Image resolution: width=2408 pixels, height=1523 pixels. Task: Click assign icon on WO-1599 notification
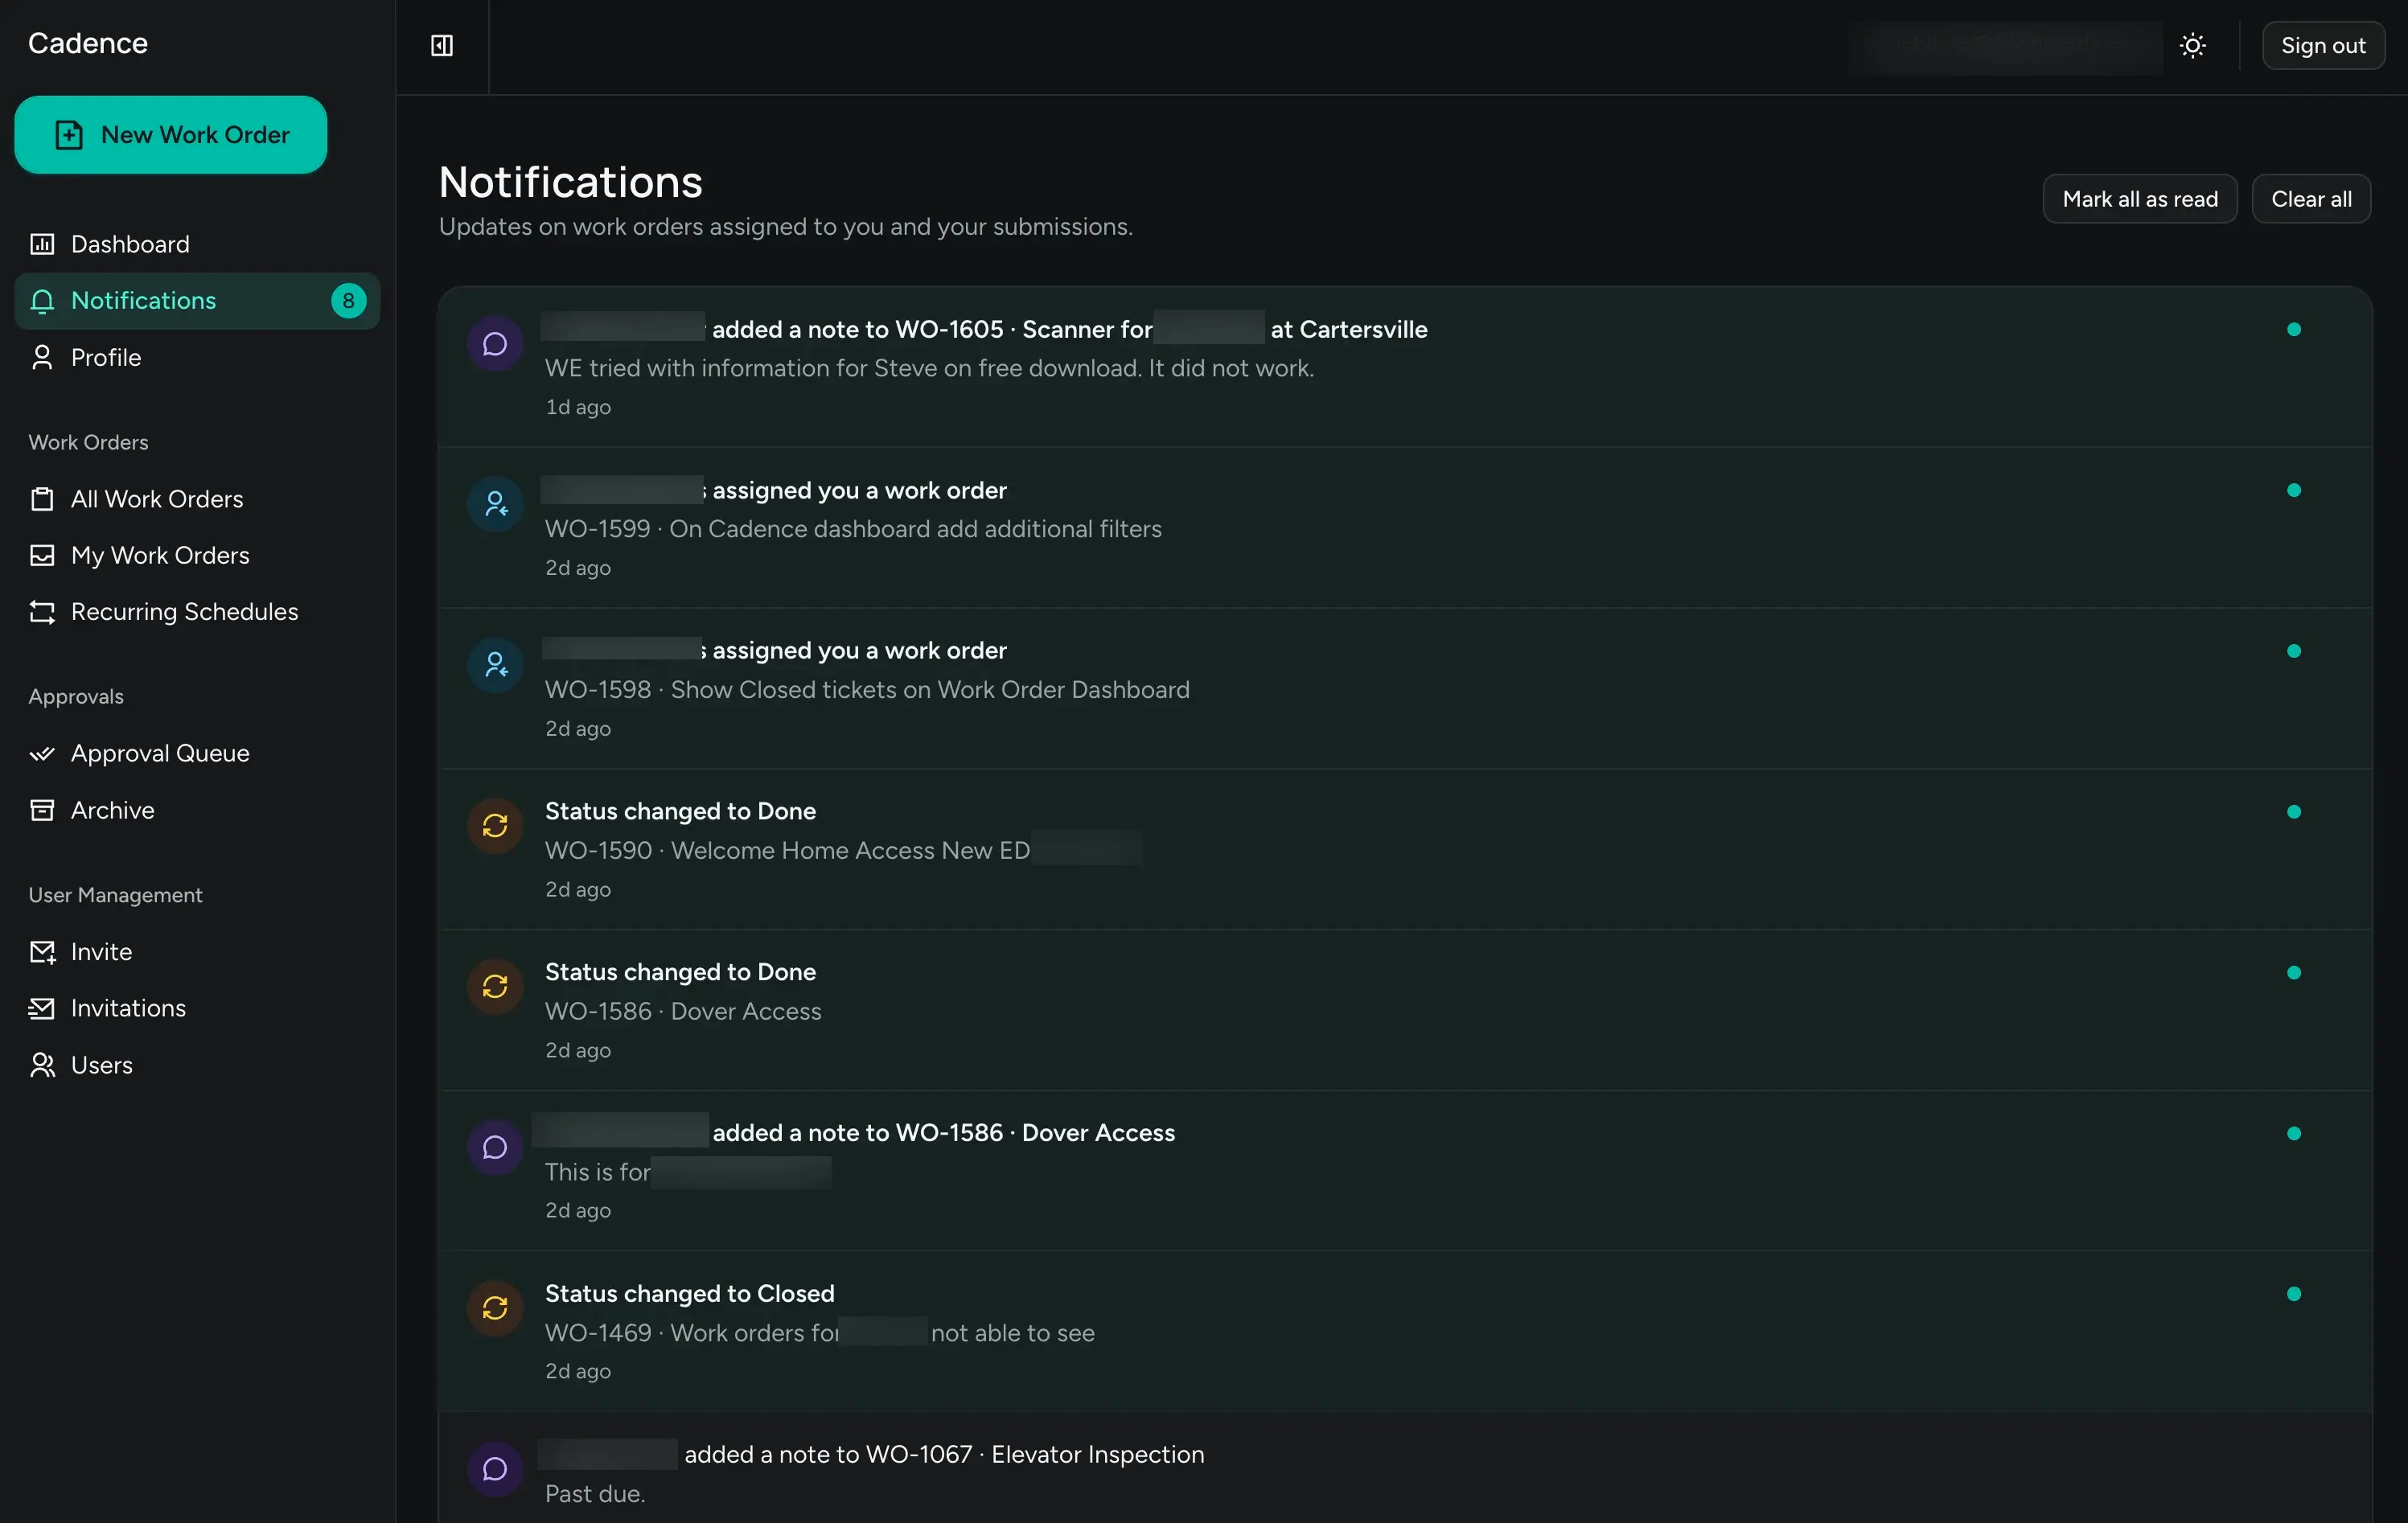495,504
